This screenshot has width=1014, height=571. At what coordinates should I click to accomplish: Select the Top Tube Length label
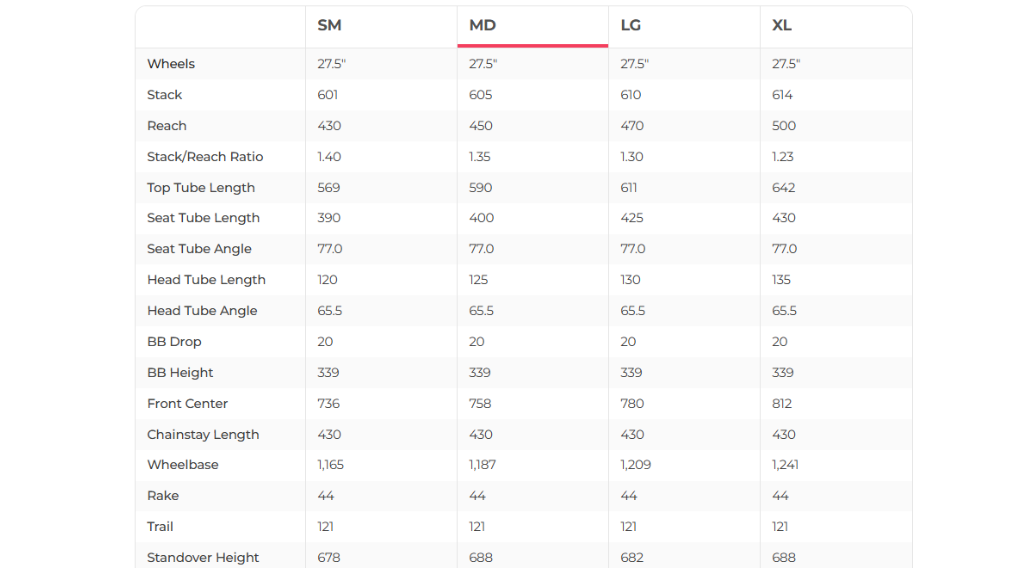point(201,188)
